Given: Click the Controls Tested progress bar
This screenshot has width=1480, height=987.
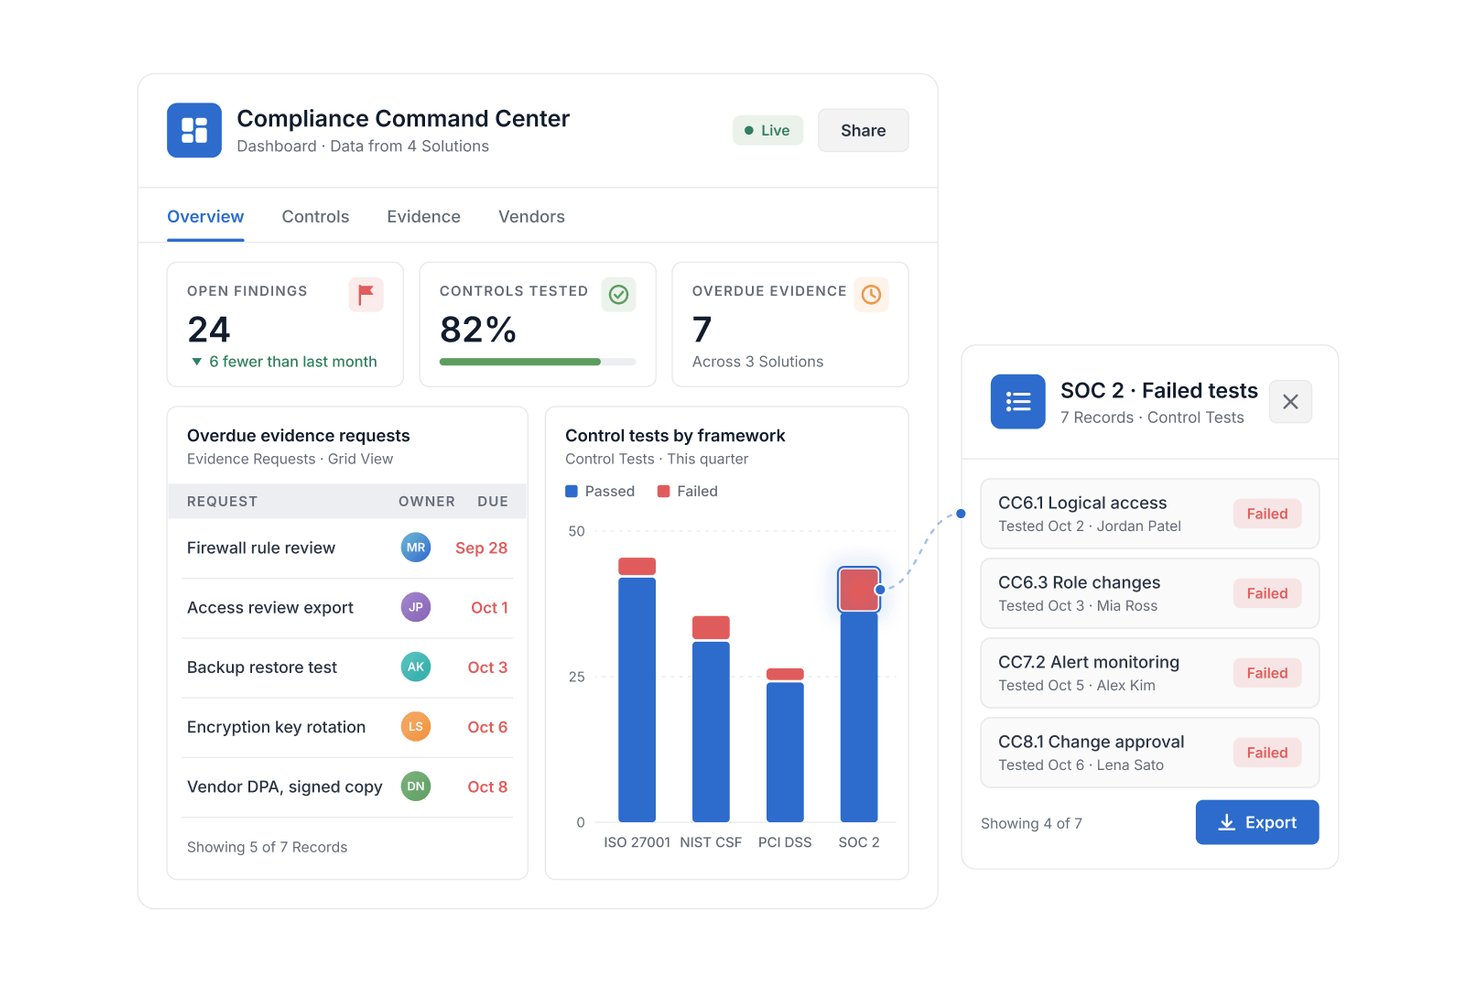Looking at the screenshot, I should pyautogui.click(x=538, y=362).
